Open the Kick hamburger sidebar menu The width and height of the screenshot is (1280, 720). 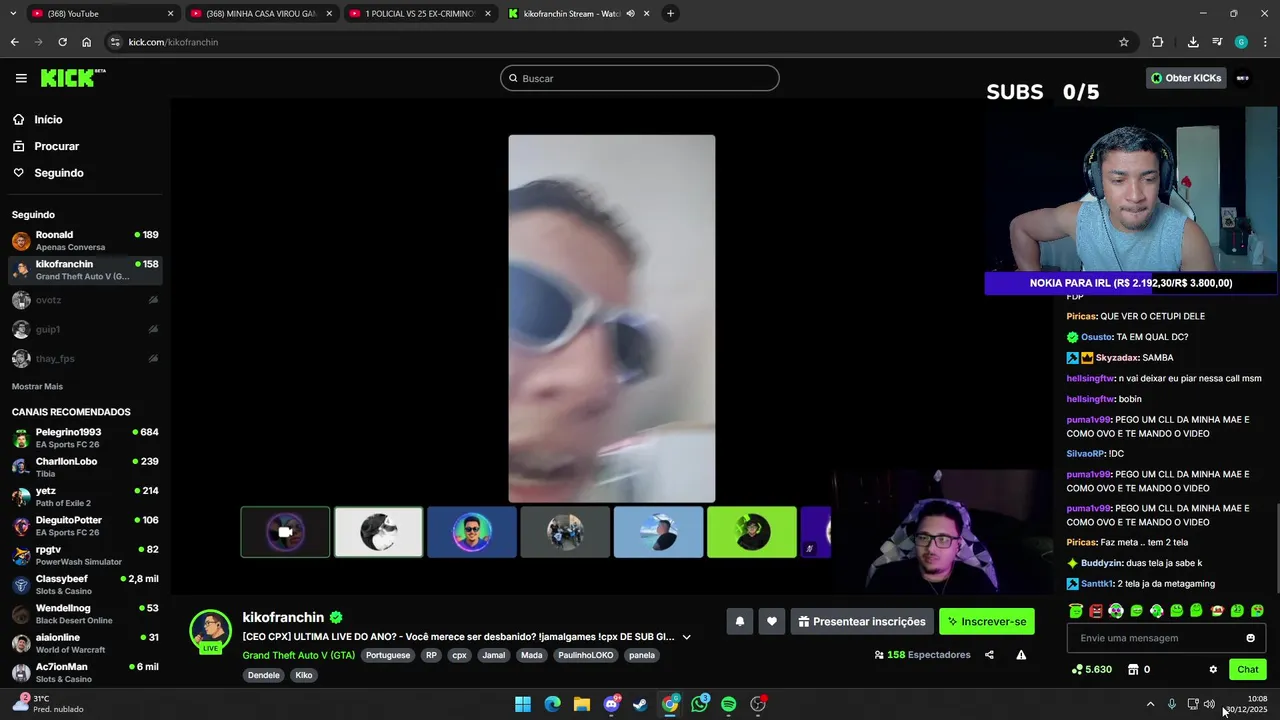click(x=21, y=78)
